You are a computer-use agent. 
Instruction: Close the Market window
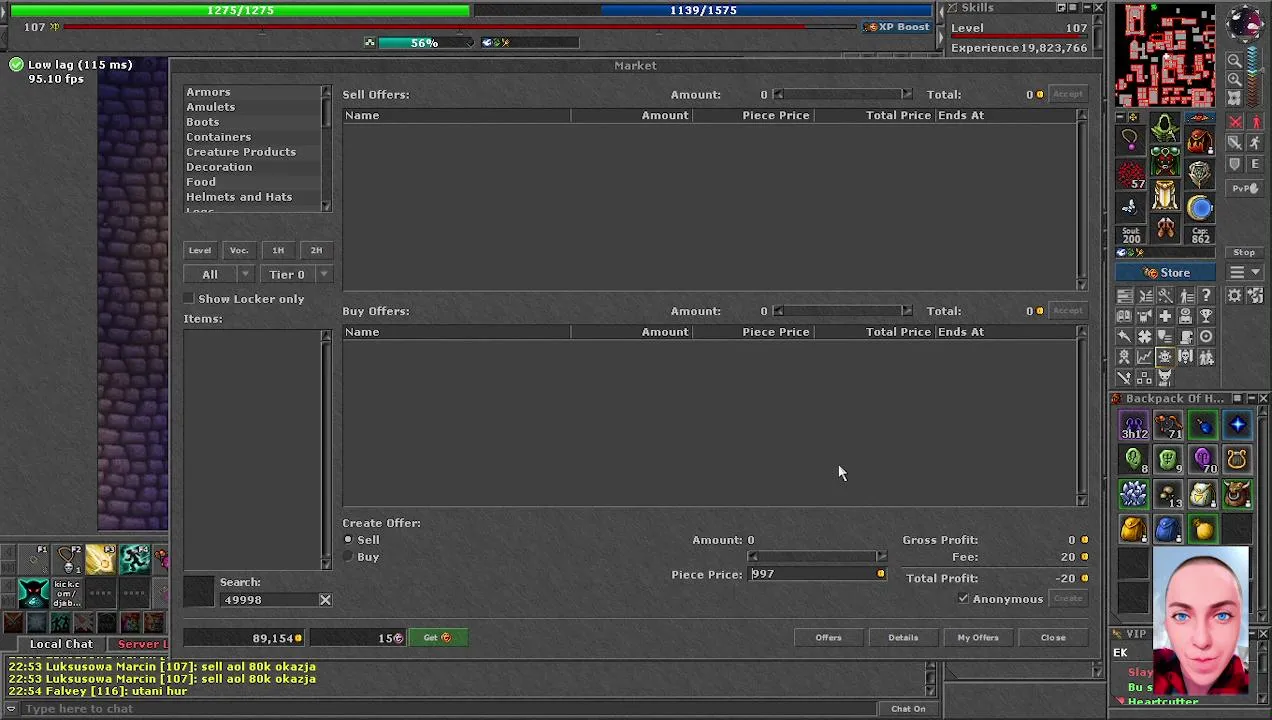[x=1053, y=638]
